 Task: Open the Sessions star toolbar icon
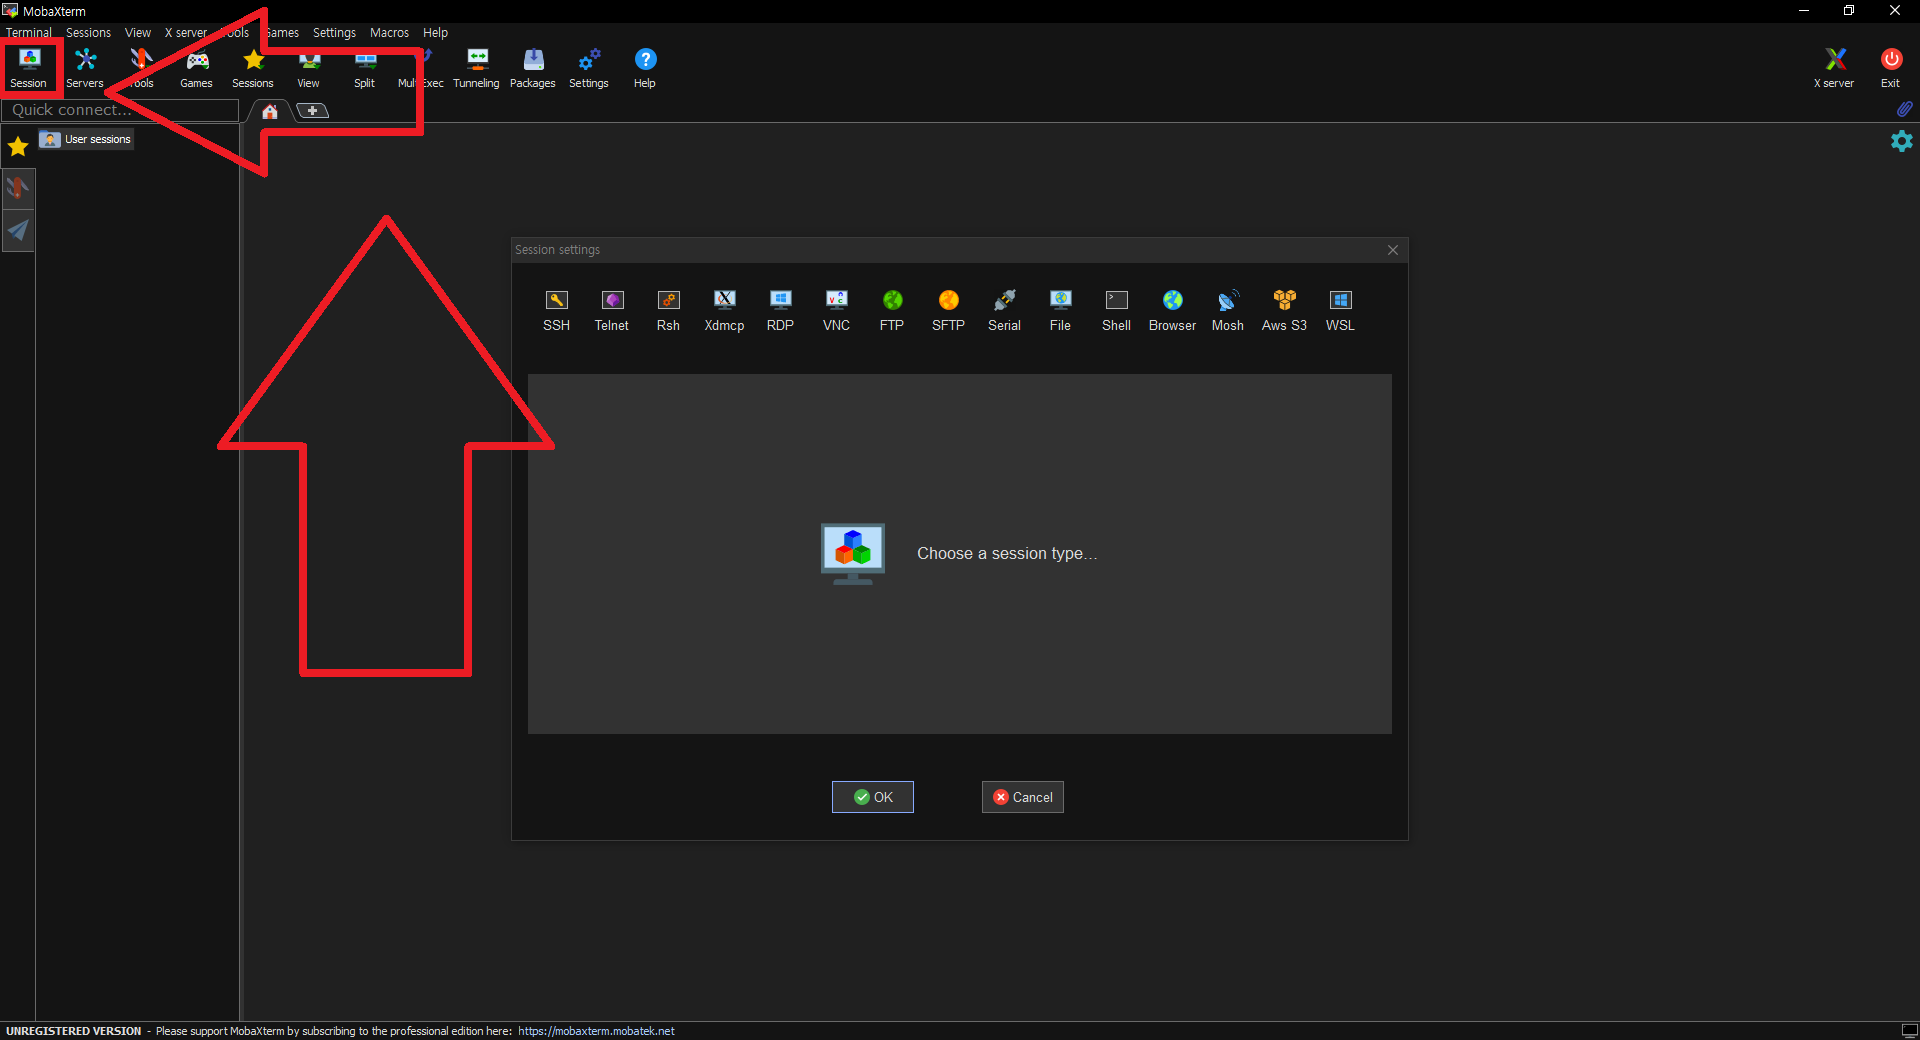[x=253, y=68]
